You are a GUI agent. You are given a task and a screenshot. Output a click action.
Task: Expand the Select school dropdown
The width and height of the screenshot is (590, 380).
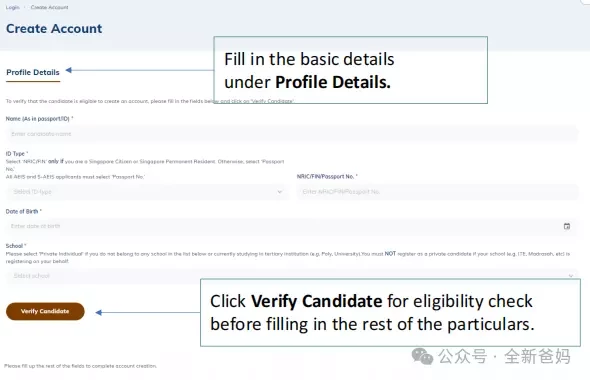tap(292, 276)
